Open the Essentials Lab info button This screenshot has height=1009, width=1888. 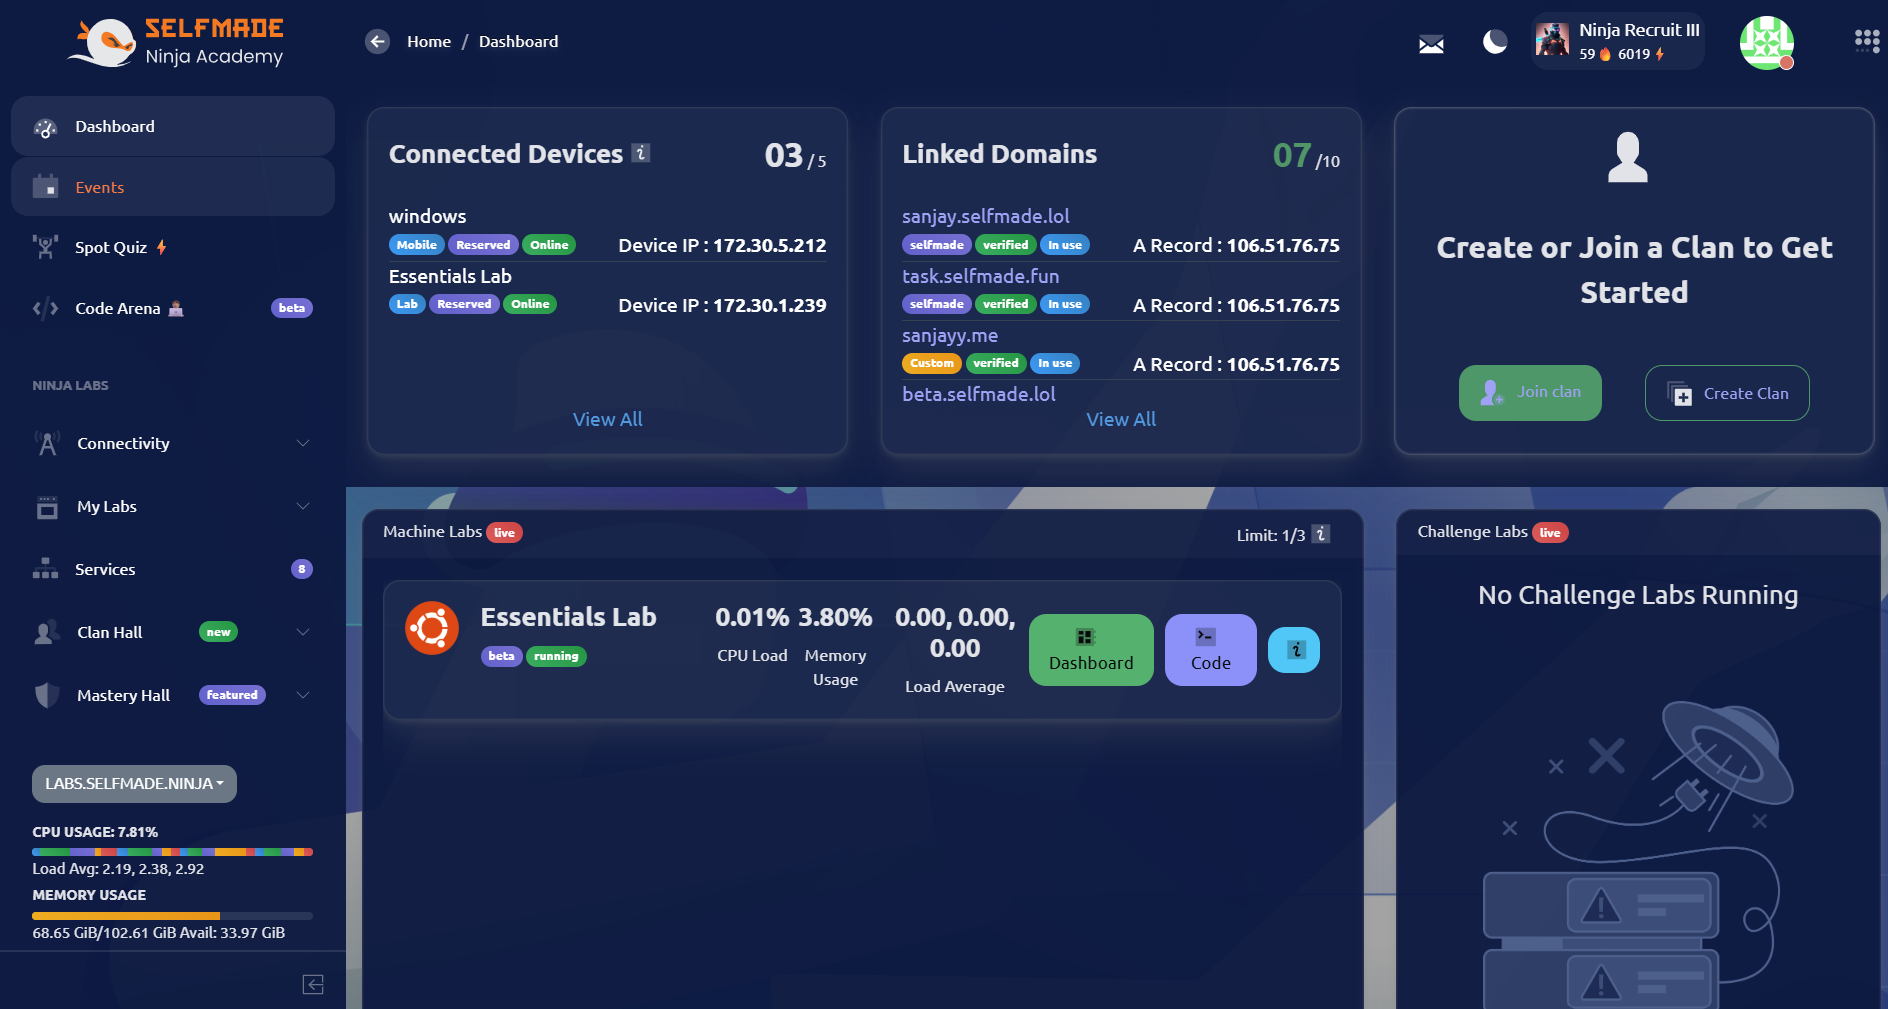tap(1293, 649)
